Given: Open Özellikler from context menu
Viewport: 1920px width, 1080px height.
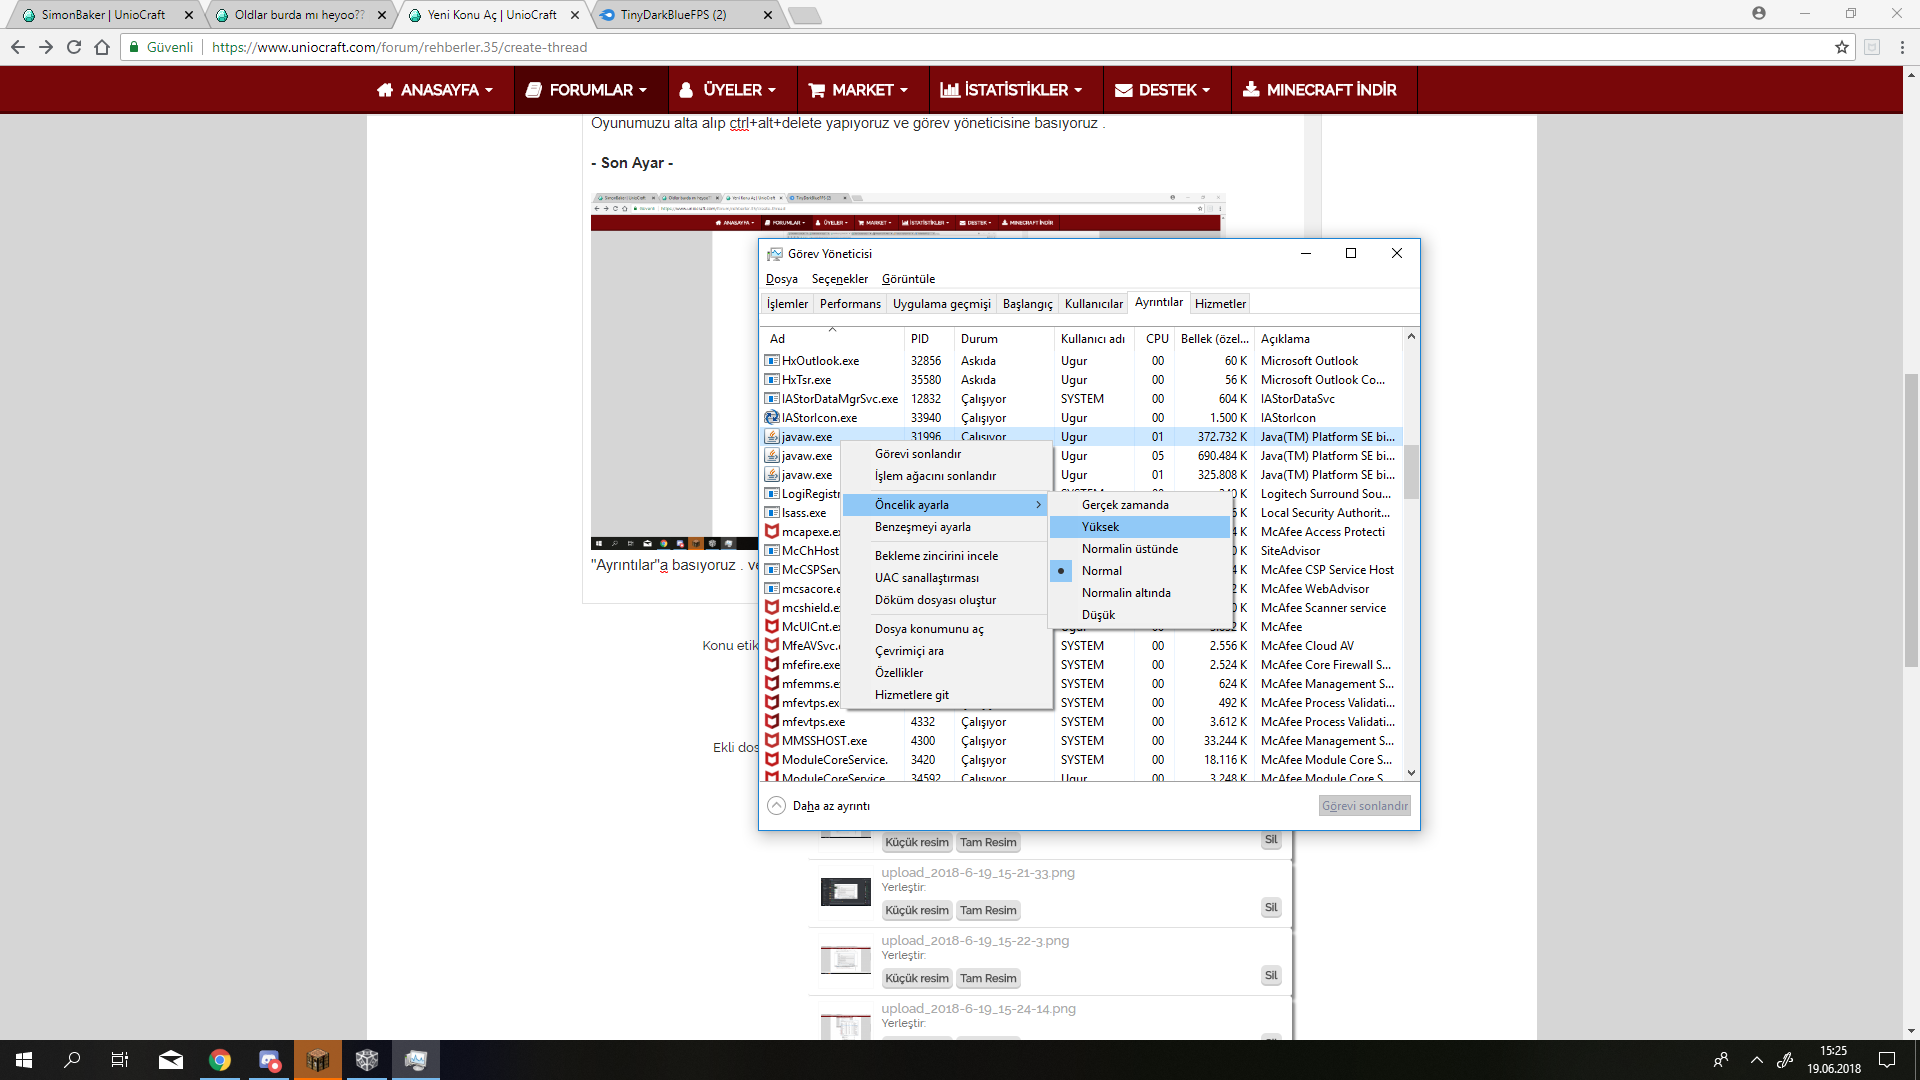Looking at the screenshot, I should click(947, 673).
